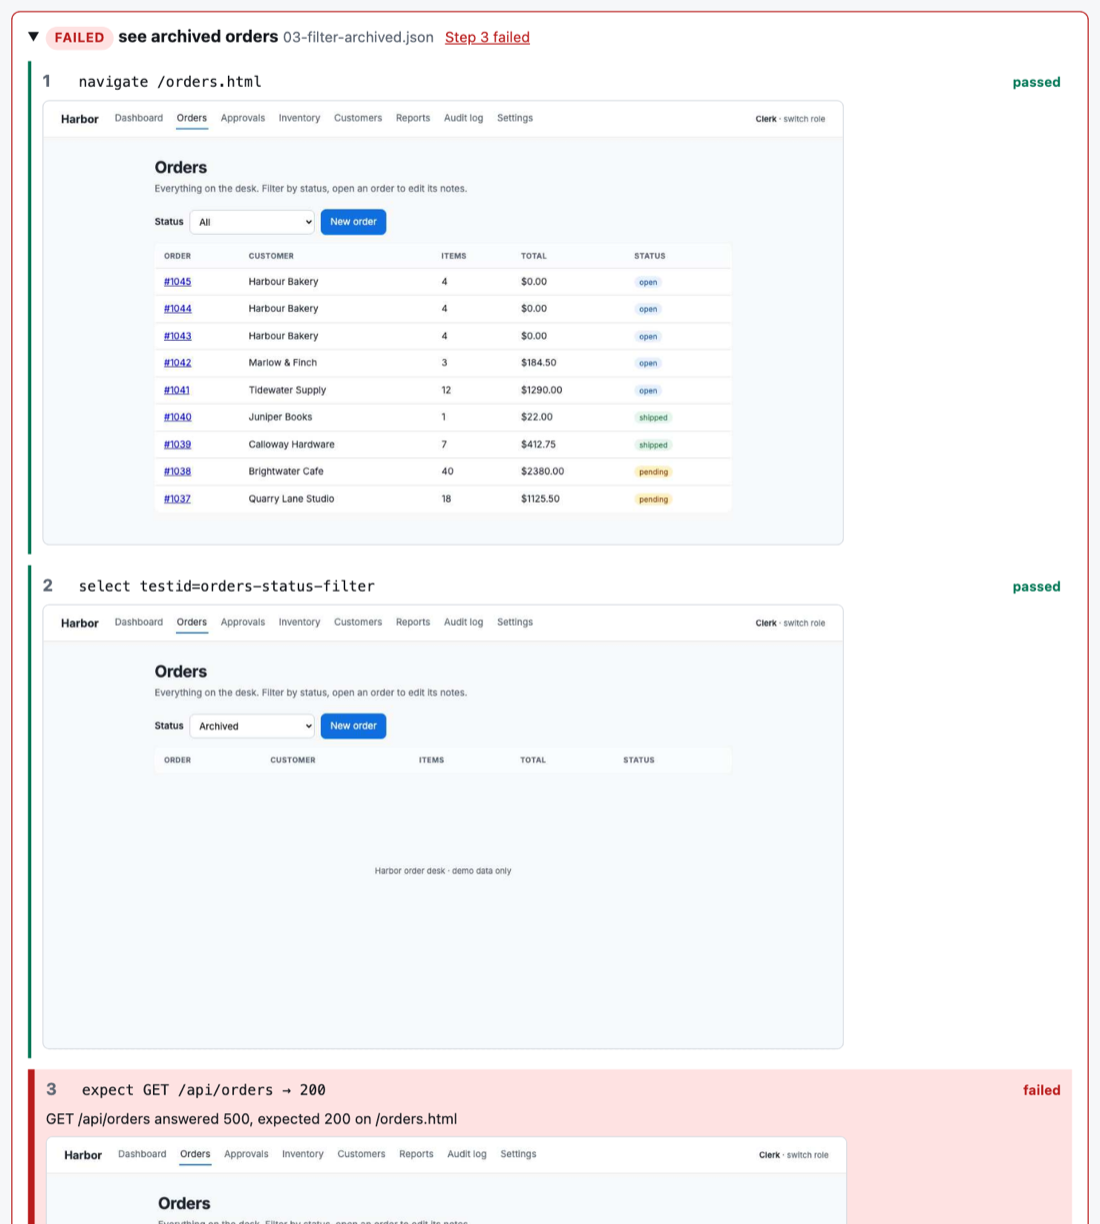Click the 'Harbor order desk · demo data only' footer
Viewport: 1100px width, 1224px height.
coord(443,871)
